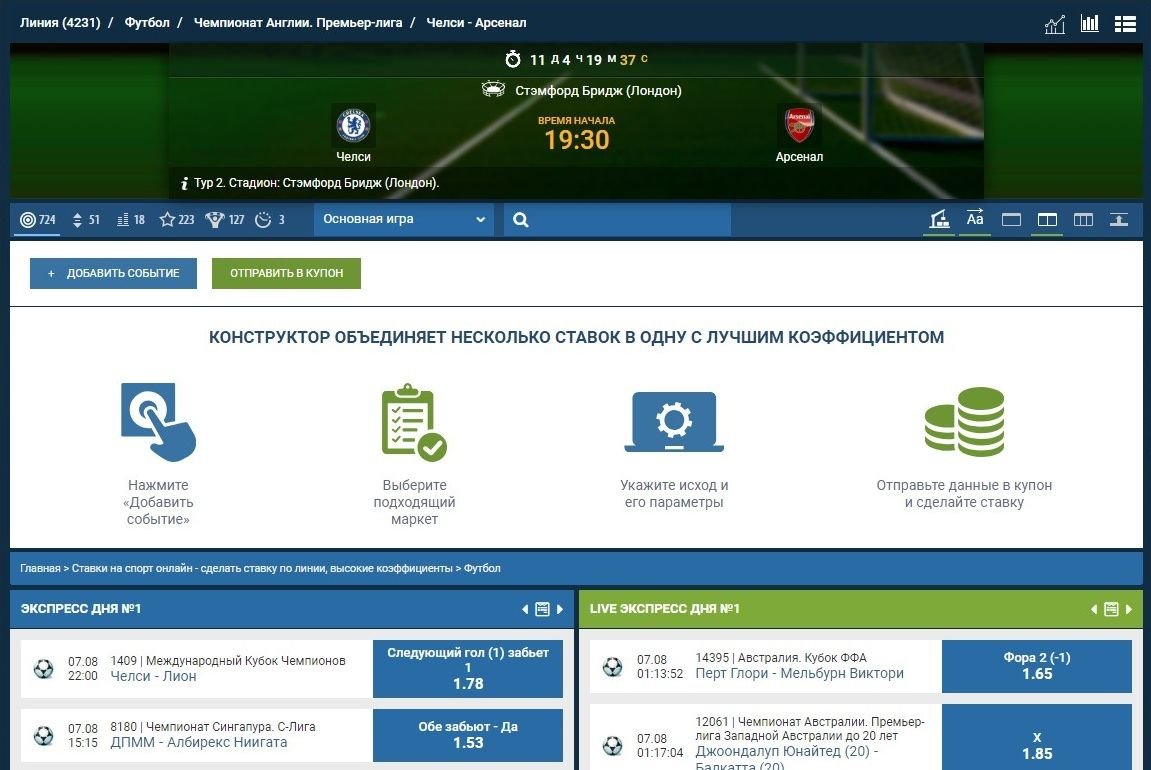Viewport: 1151px width, 770px height.
Task: Open the Основная игра dropdown
Action: [404, 220]
